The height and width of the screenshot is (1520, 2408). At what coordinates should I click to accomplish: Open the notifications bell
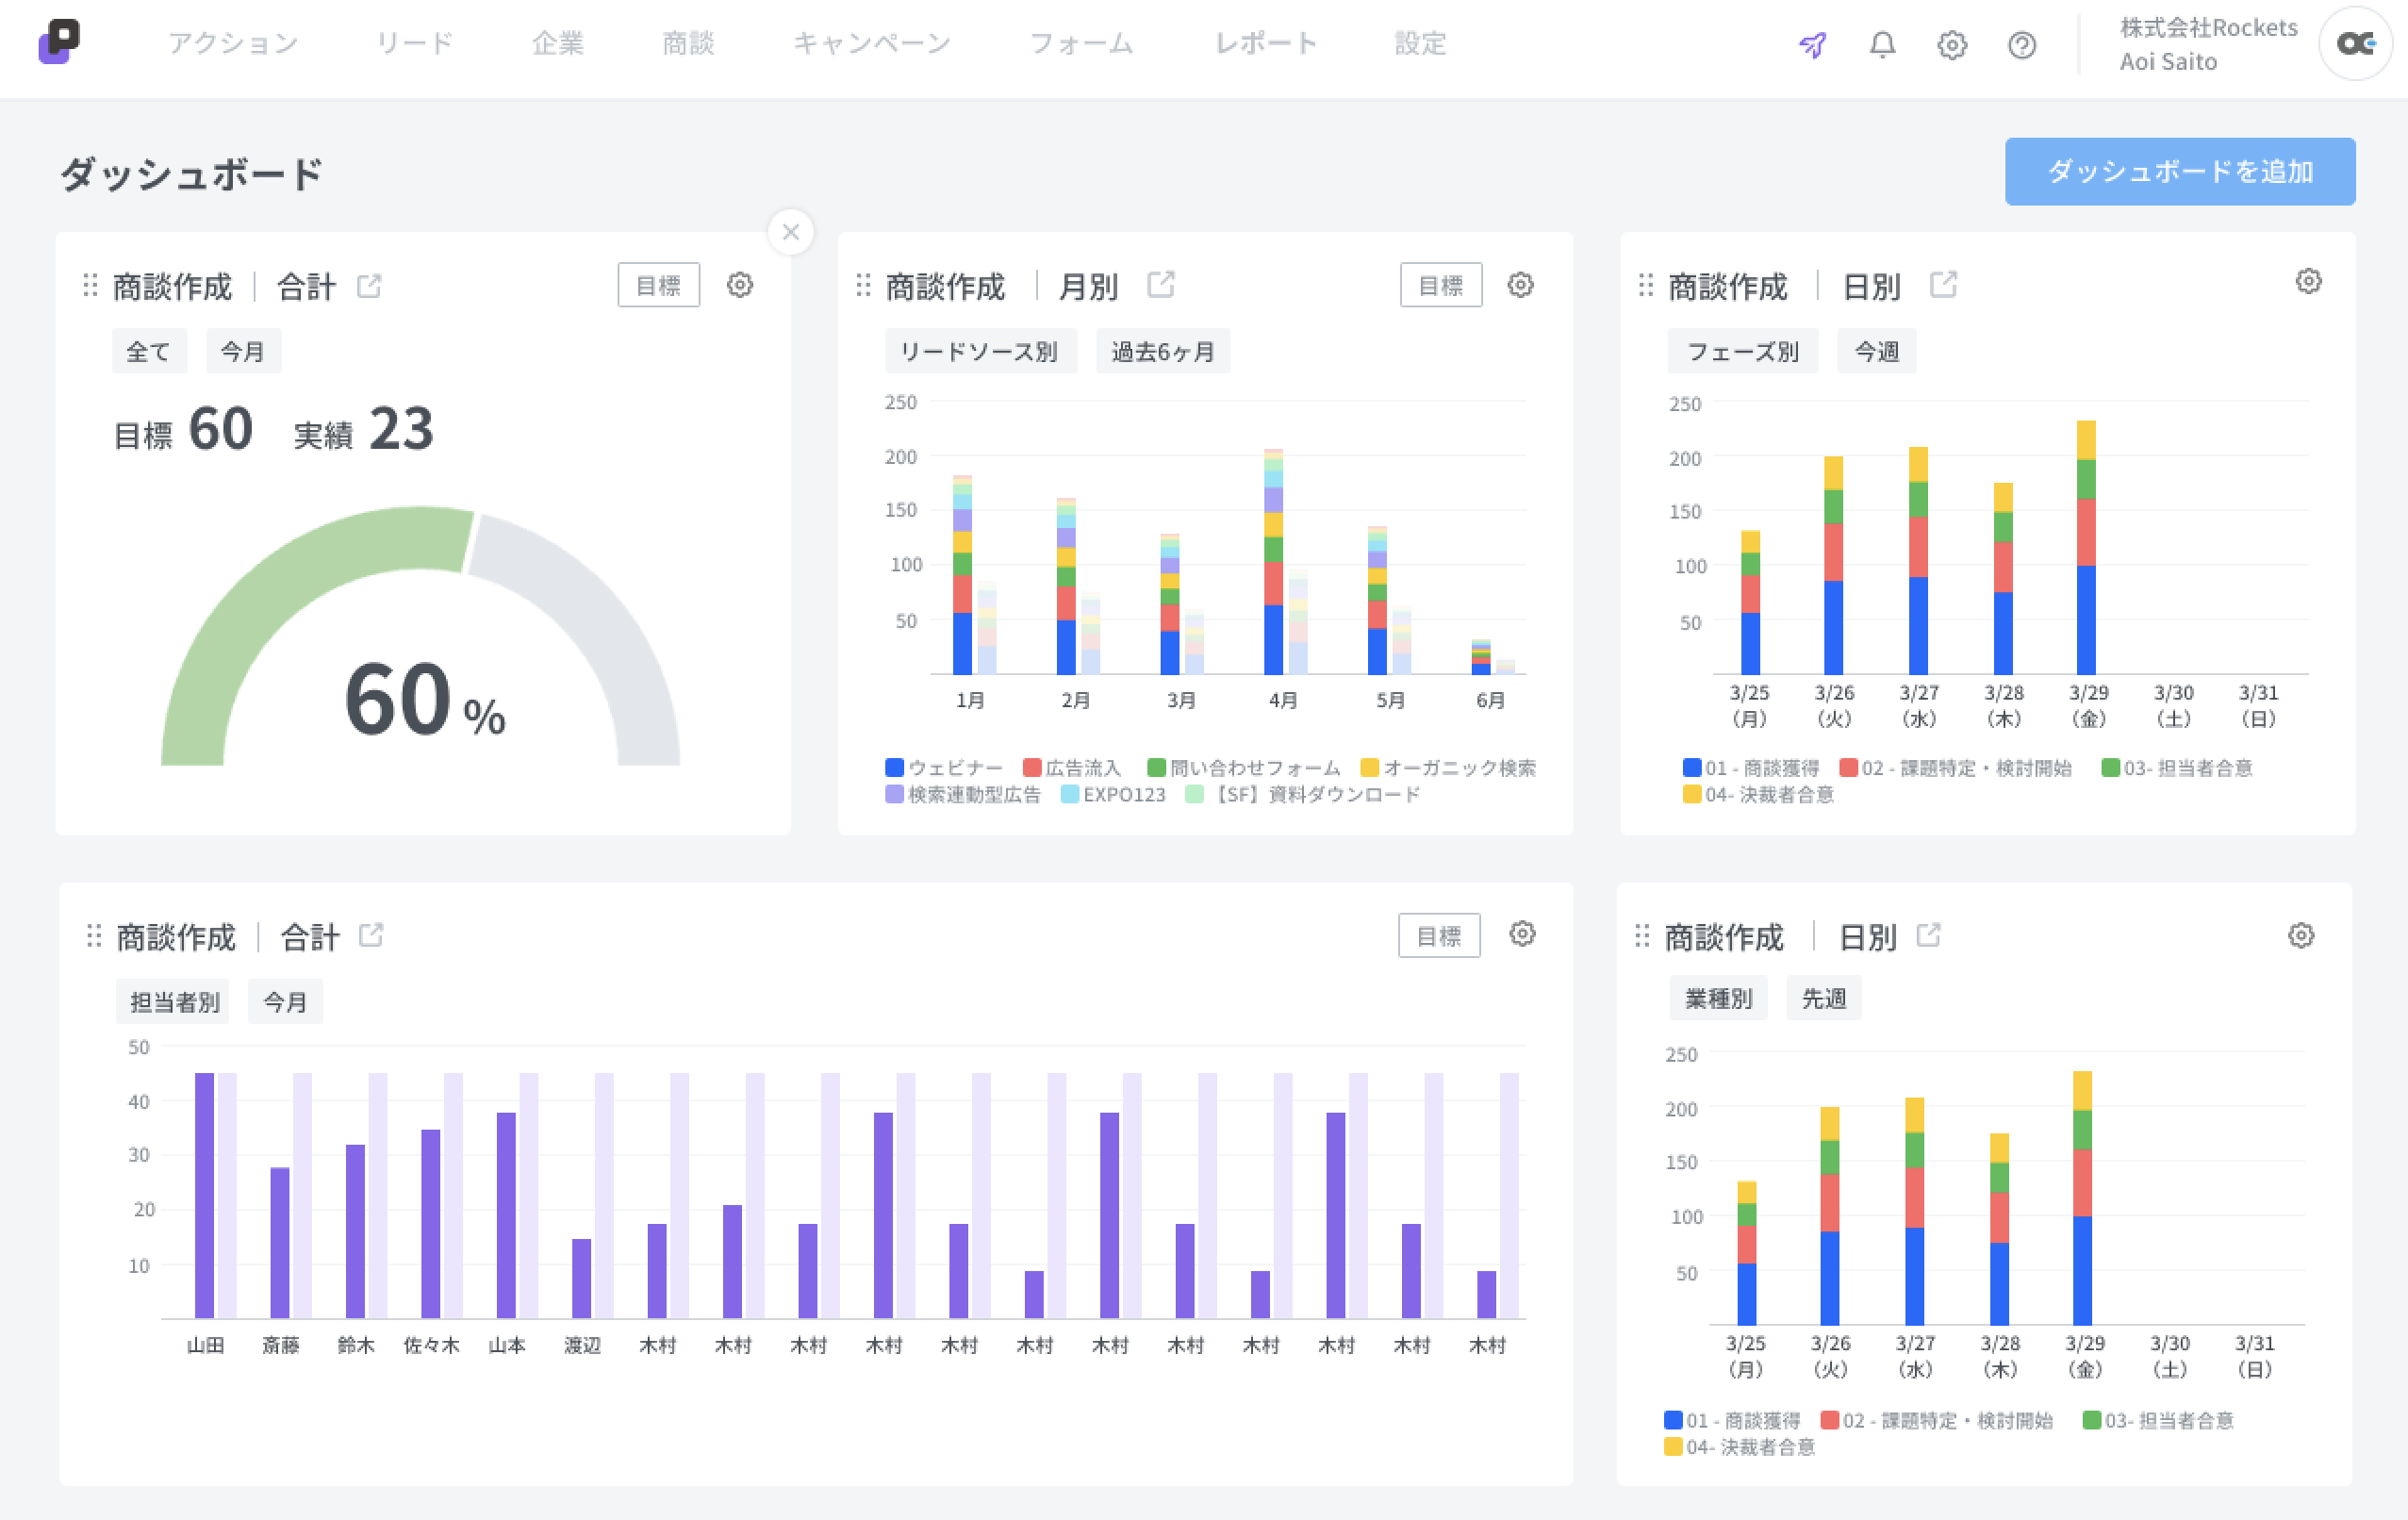pyautogui.click(x=1882, y=45)
